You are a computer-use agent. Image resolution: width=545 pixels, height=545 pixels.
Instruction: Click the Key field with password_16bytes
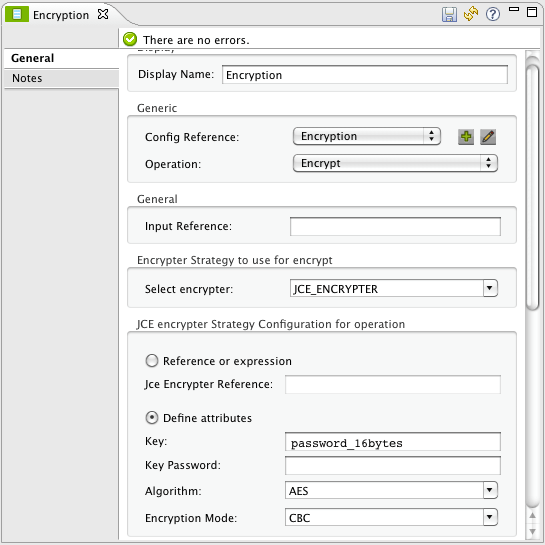tap(393, 442)
